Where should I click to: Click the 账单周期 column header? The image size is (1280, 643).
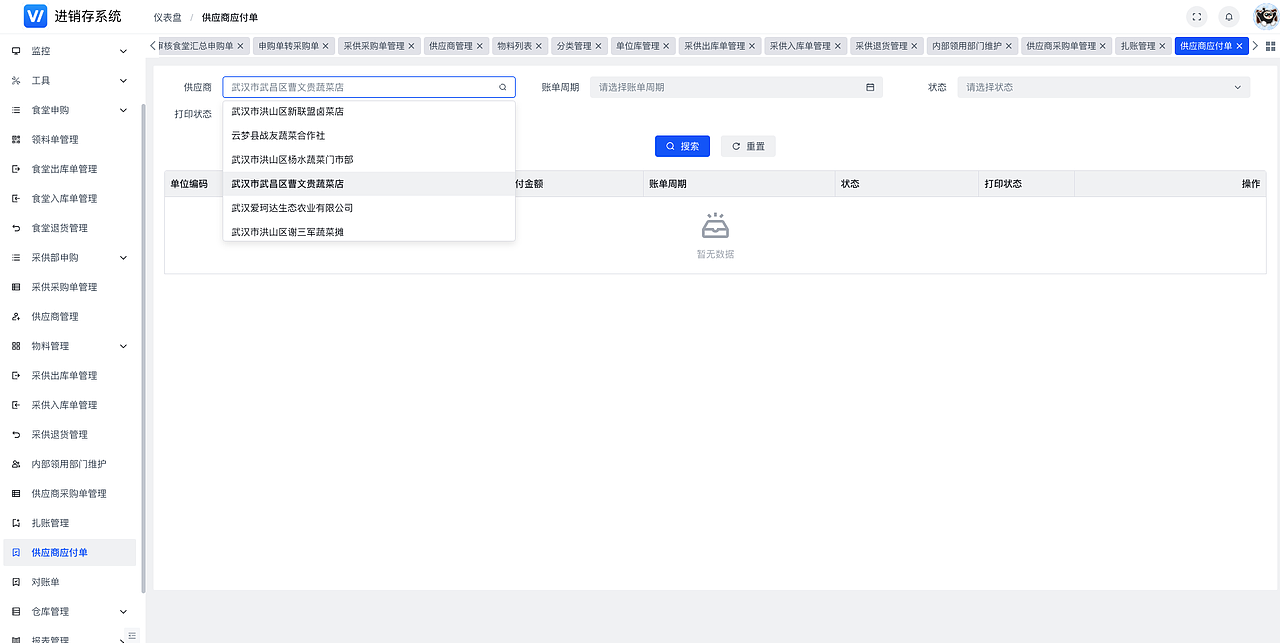[x=739, y=184]
